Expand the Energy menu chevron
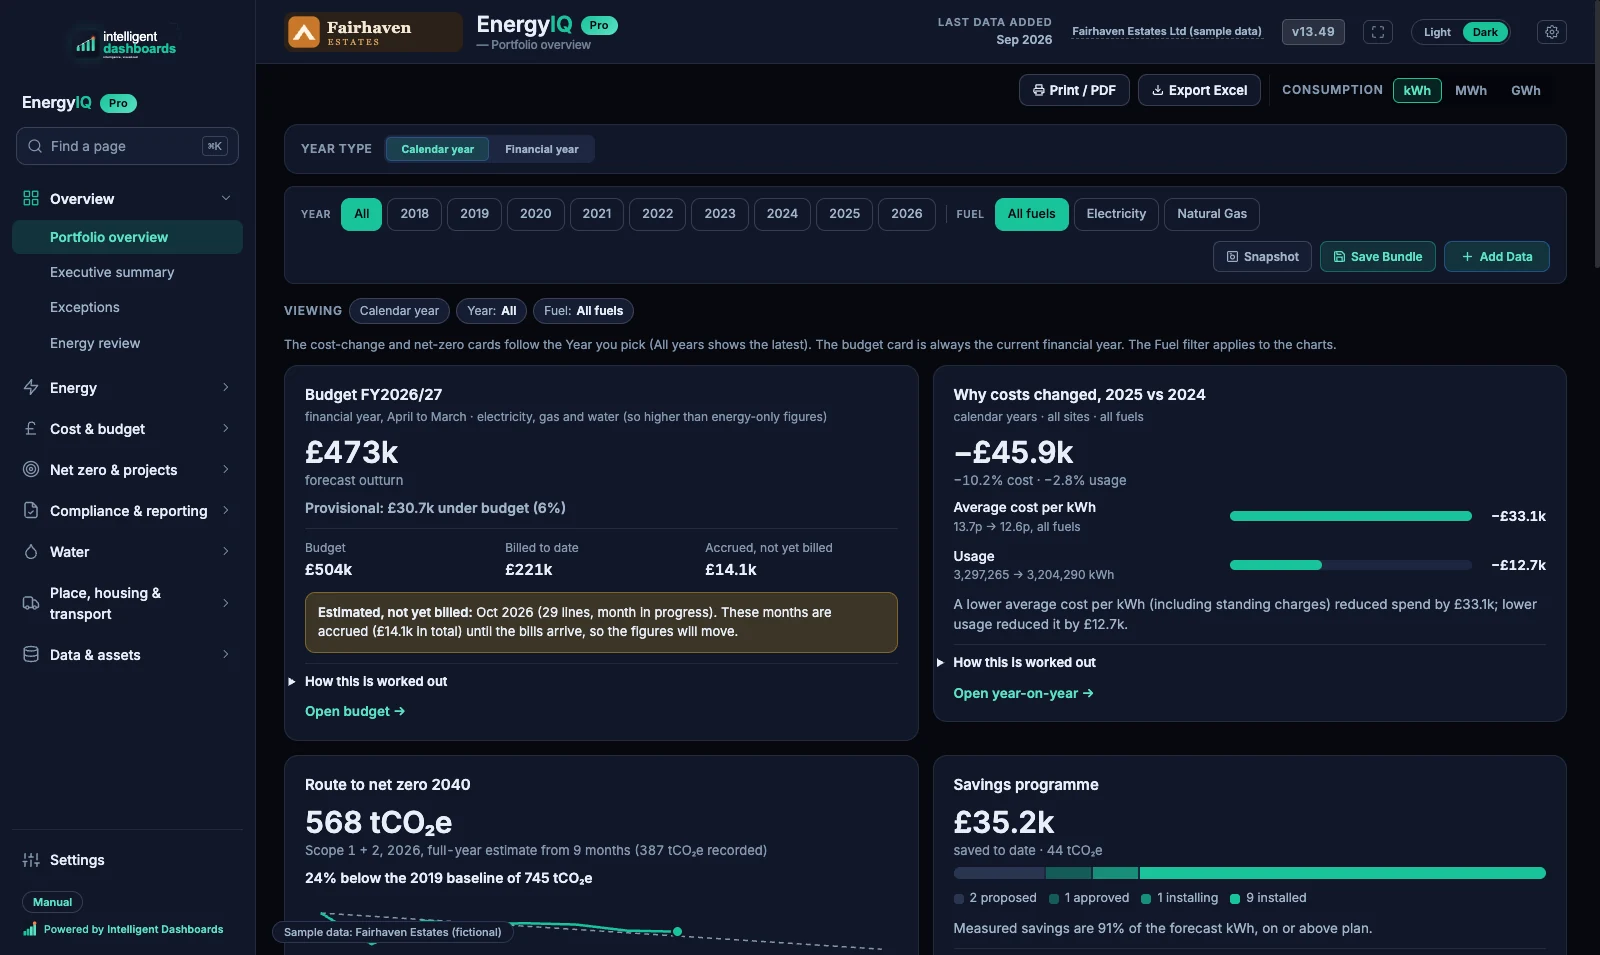The image size is (1600, 955). pyautogui.click(x=226, y=387)
